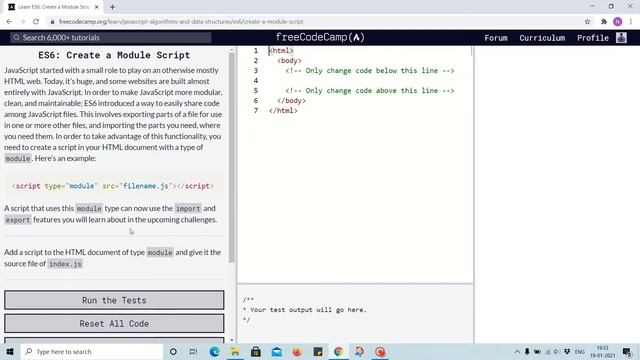Image resolution: width=640 pixels, height=360 pixels.
Task: Show hidden system tray icons chevron
Action: coord(517,351)
